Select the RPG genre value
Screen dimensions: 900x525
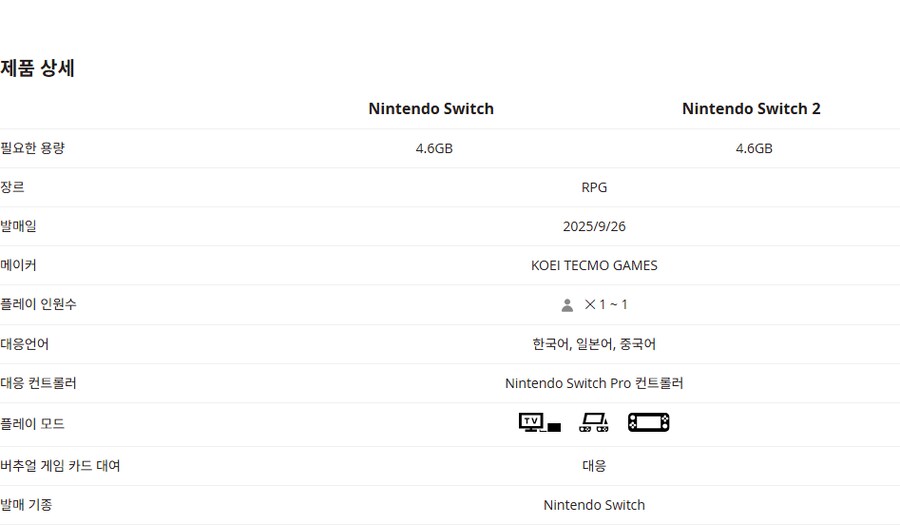[x=594, y=188]
